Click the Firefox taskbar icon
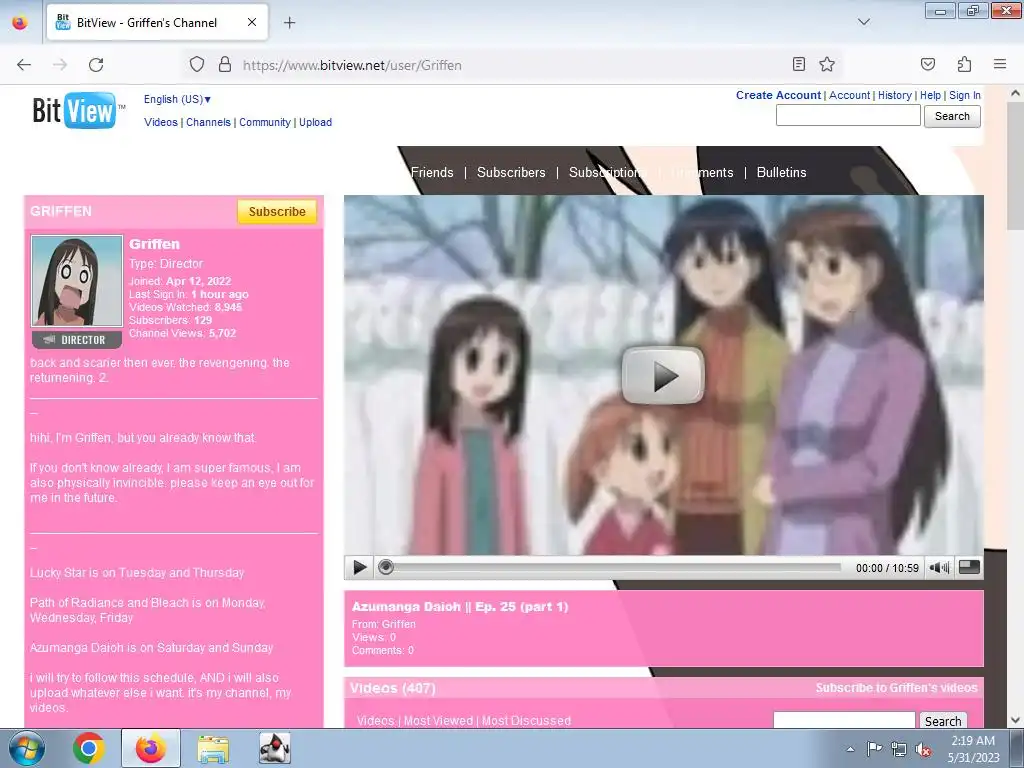The width and height of the screenshot is (1024, 768). click(x=151, y=748)
